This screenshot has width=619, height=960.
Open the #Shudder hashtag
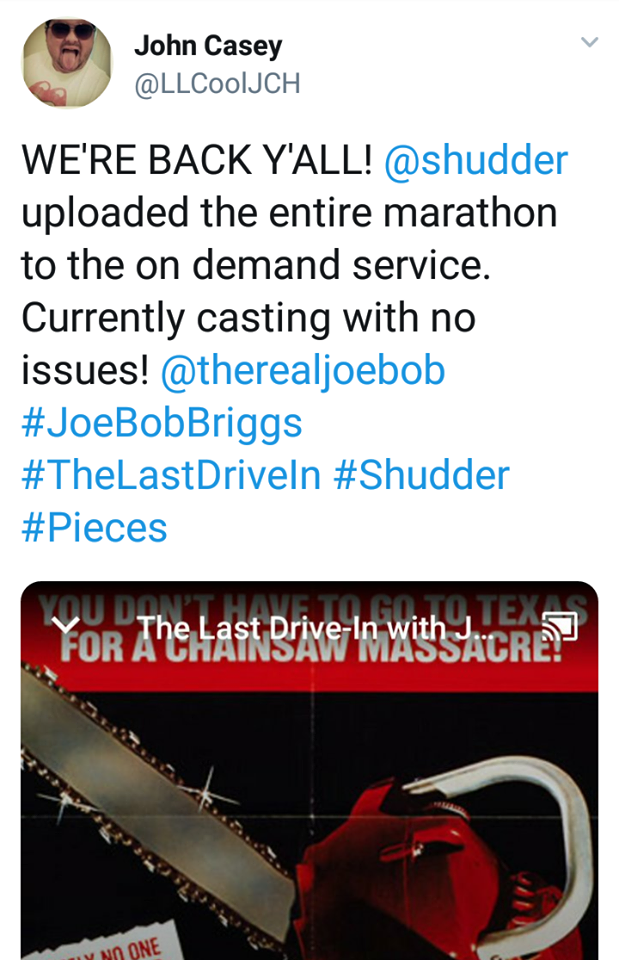tap(421, 476)
